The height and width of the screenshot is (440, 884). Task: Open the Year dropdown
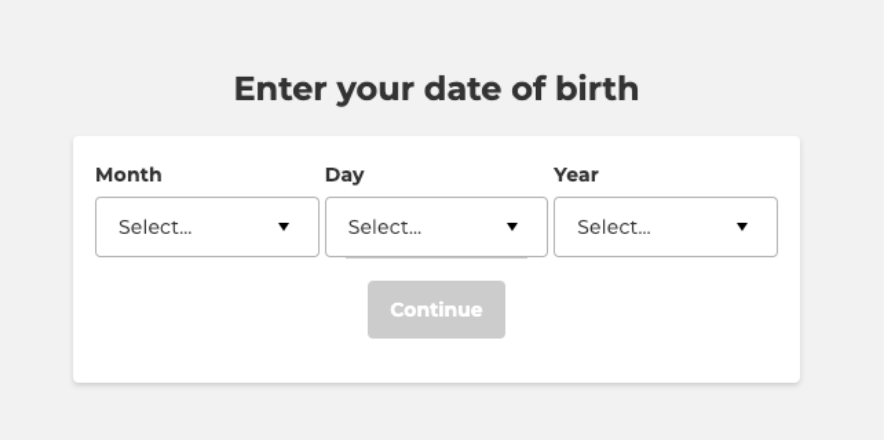665,227
